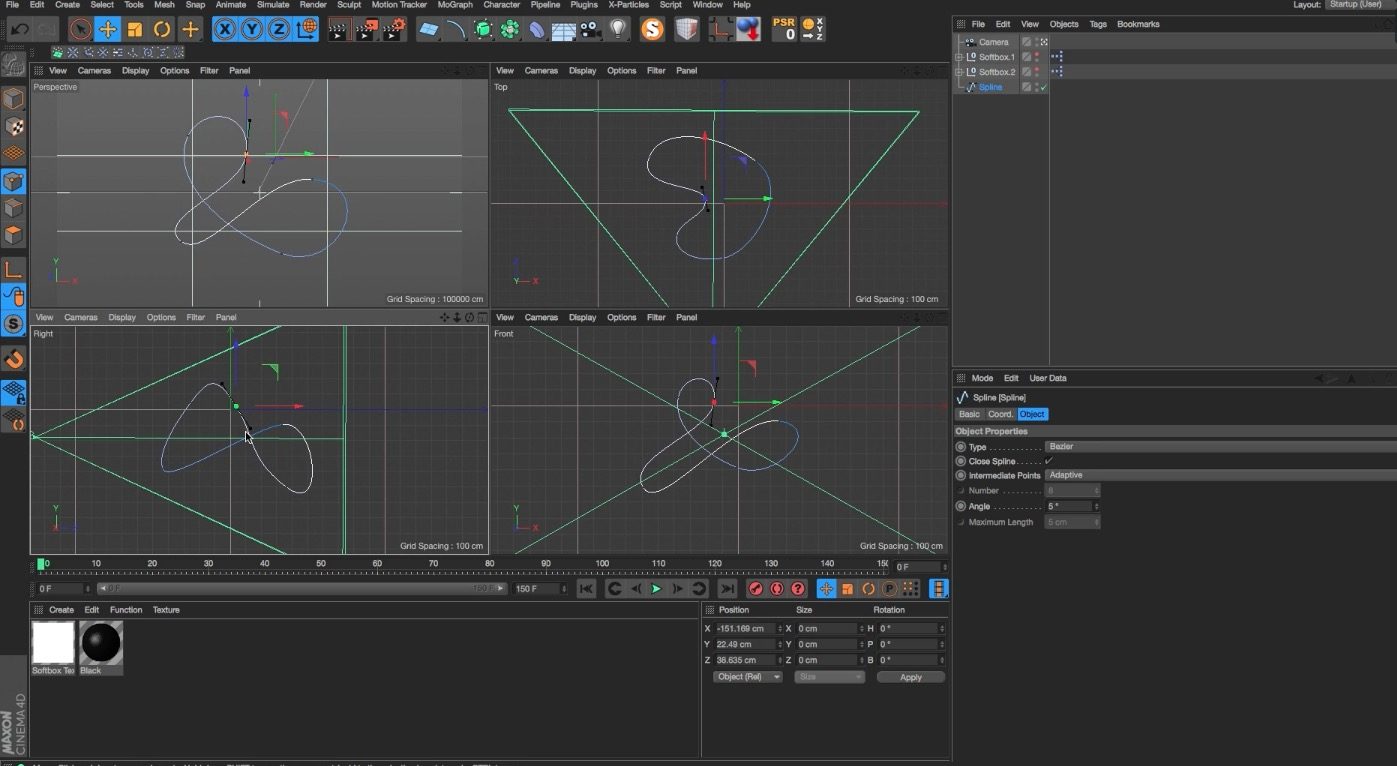This screenshot has height=766, width=1397.
Task: Select the Spline object in Object Manager
Action: click(x=990, y=87)
